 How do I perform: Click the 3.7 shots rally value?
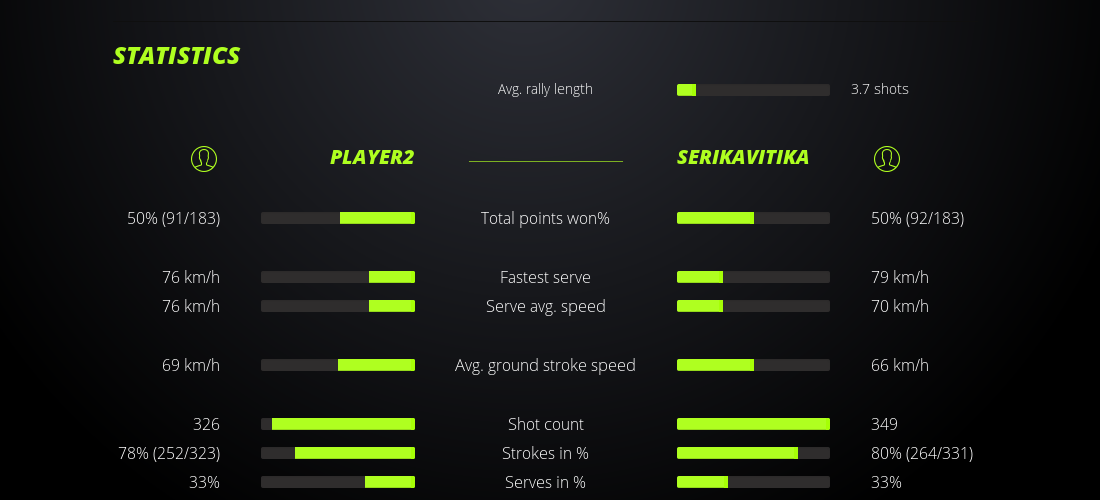pos(880,89)
